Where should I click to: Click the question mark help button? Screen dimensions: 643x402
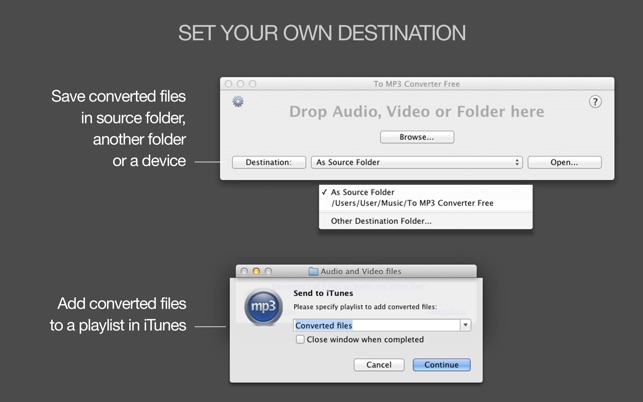(595, 101)
